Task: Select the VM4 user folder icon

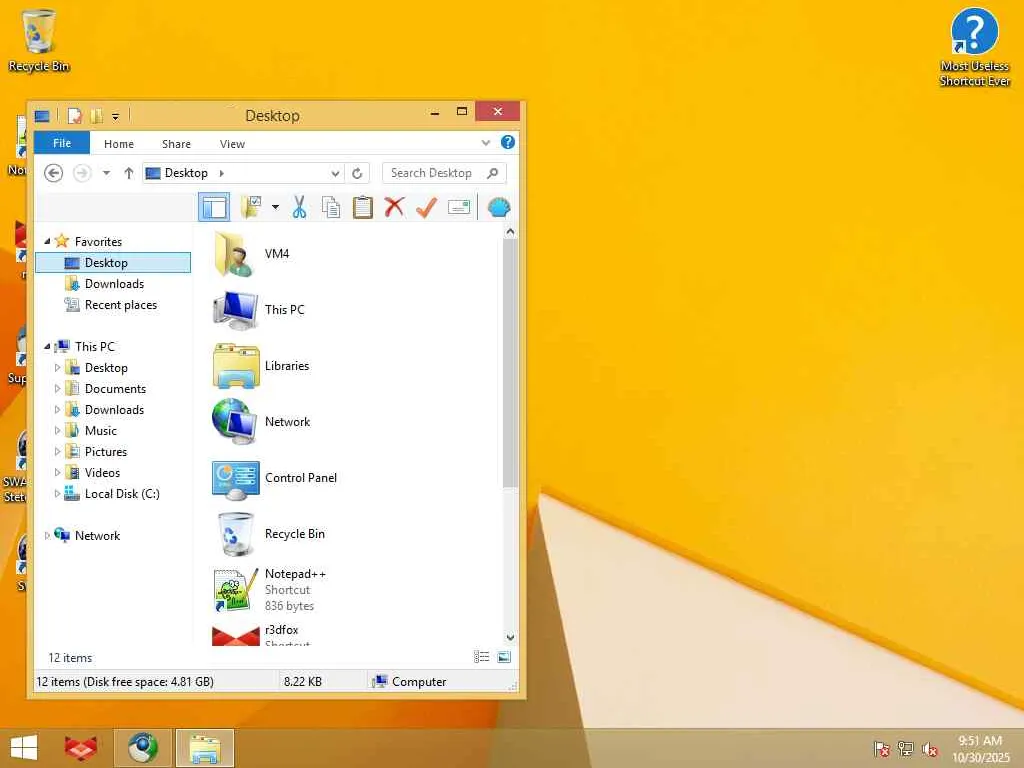Action: pyautogui.click(x=234, y=253)
